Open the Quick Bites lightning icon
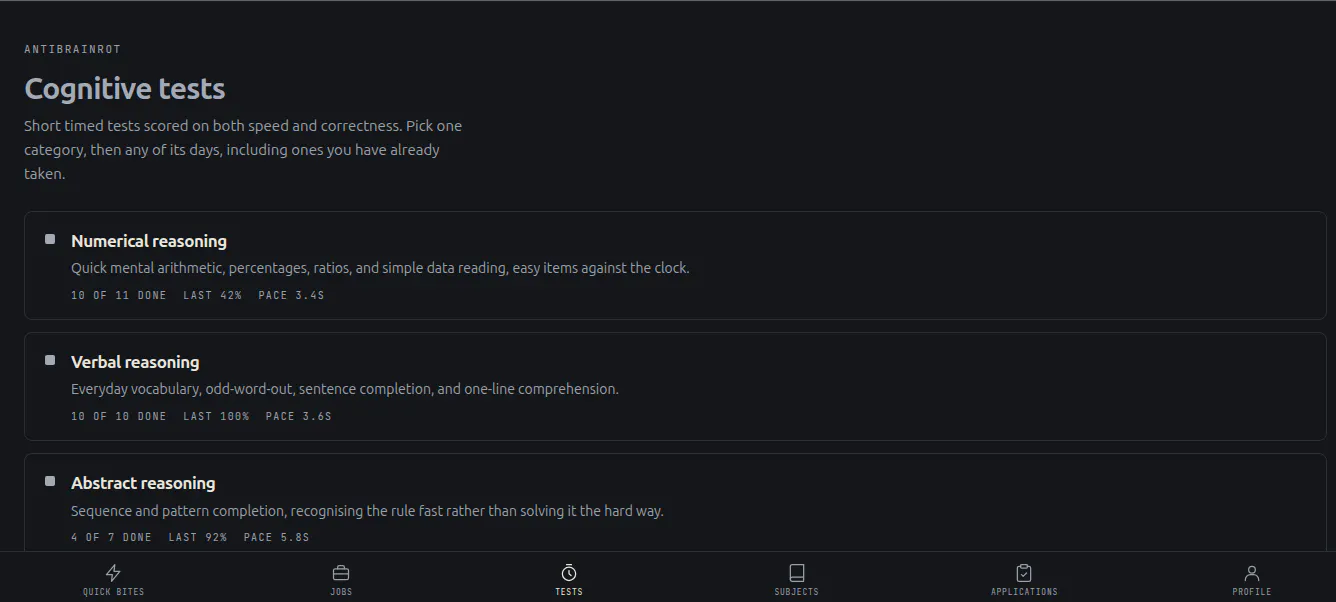The width and height of the screenshot is (1336, 602). (113, 573)
